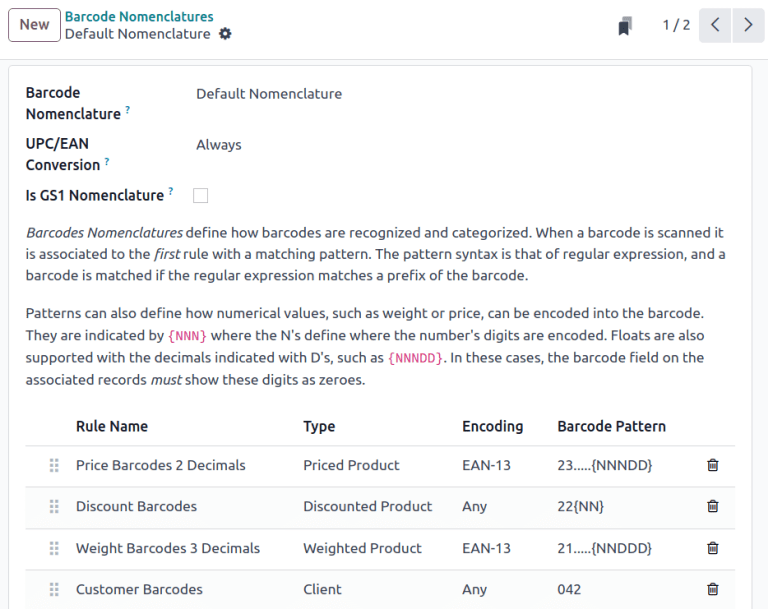The height and width of the screenshot is (609, 768).
Task: Click the Rule Name column header
Action: point(112,426)
